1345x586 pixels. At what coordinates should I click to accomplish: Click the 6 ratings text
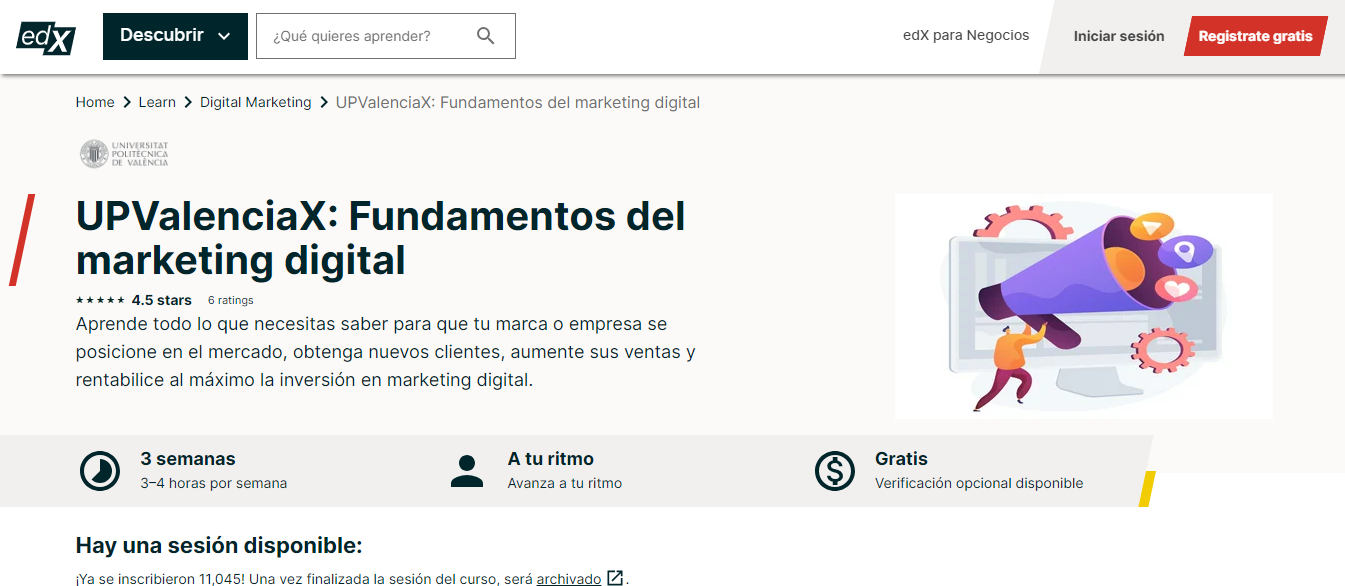click(230, 300)
